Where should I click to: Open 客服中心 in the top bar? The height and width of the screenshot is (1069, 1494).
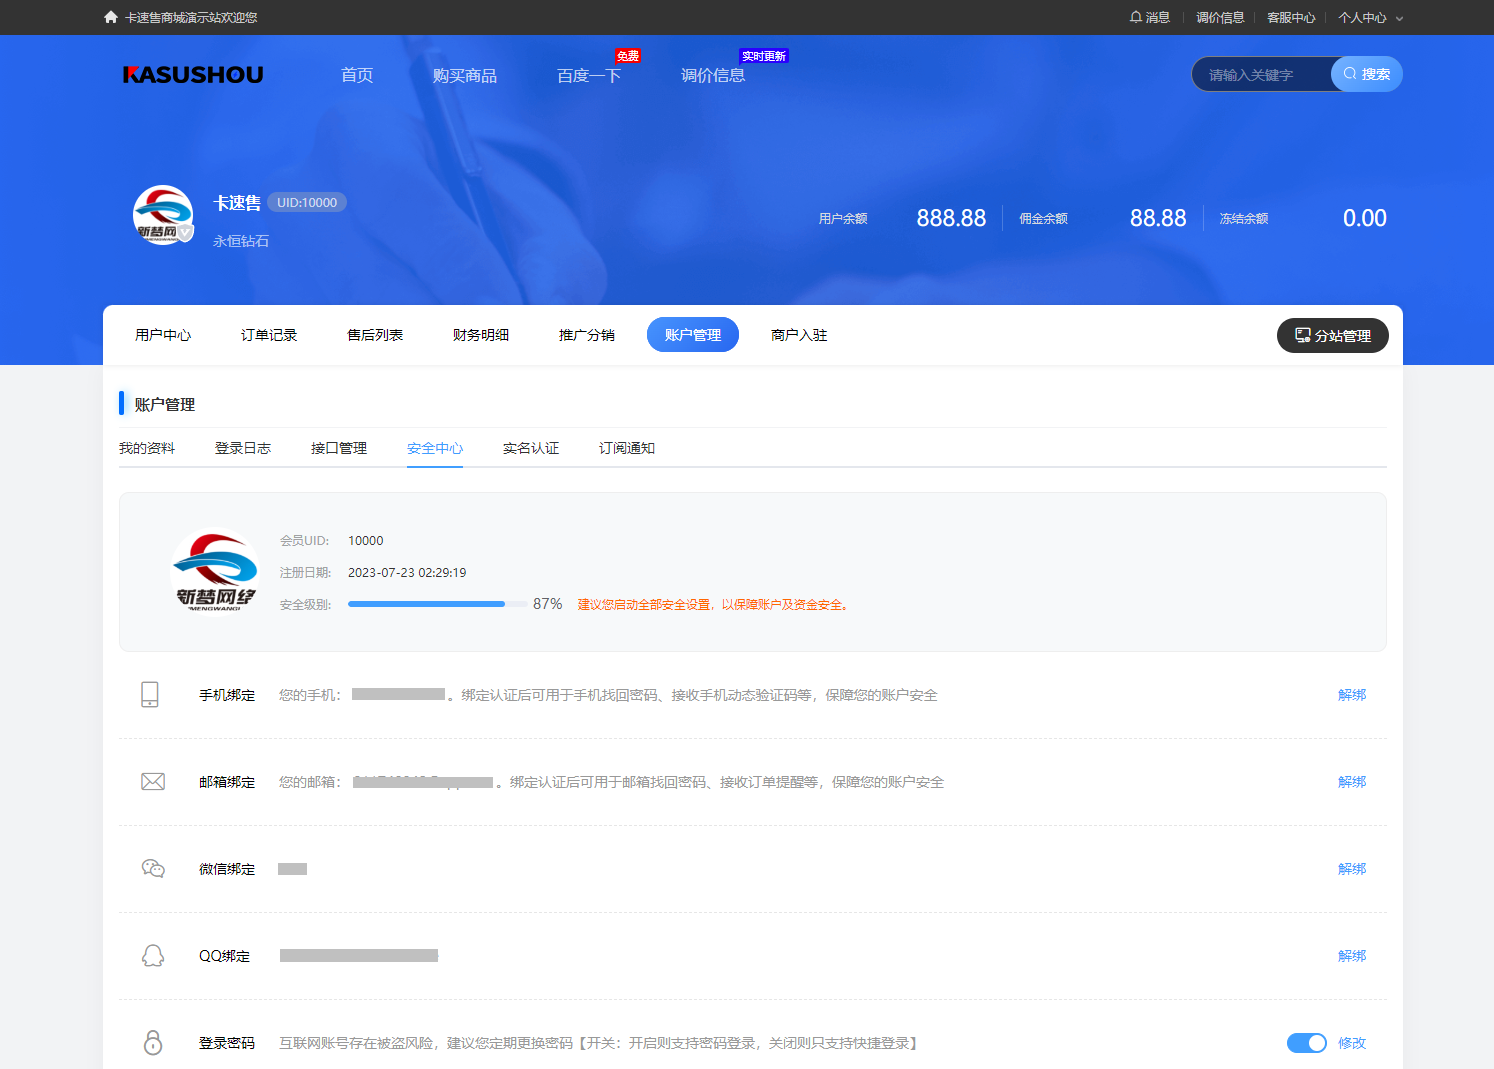[1291, 18]
